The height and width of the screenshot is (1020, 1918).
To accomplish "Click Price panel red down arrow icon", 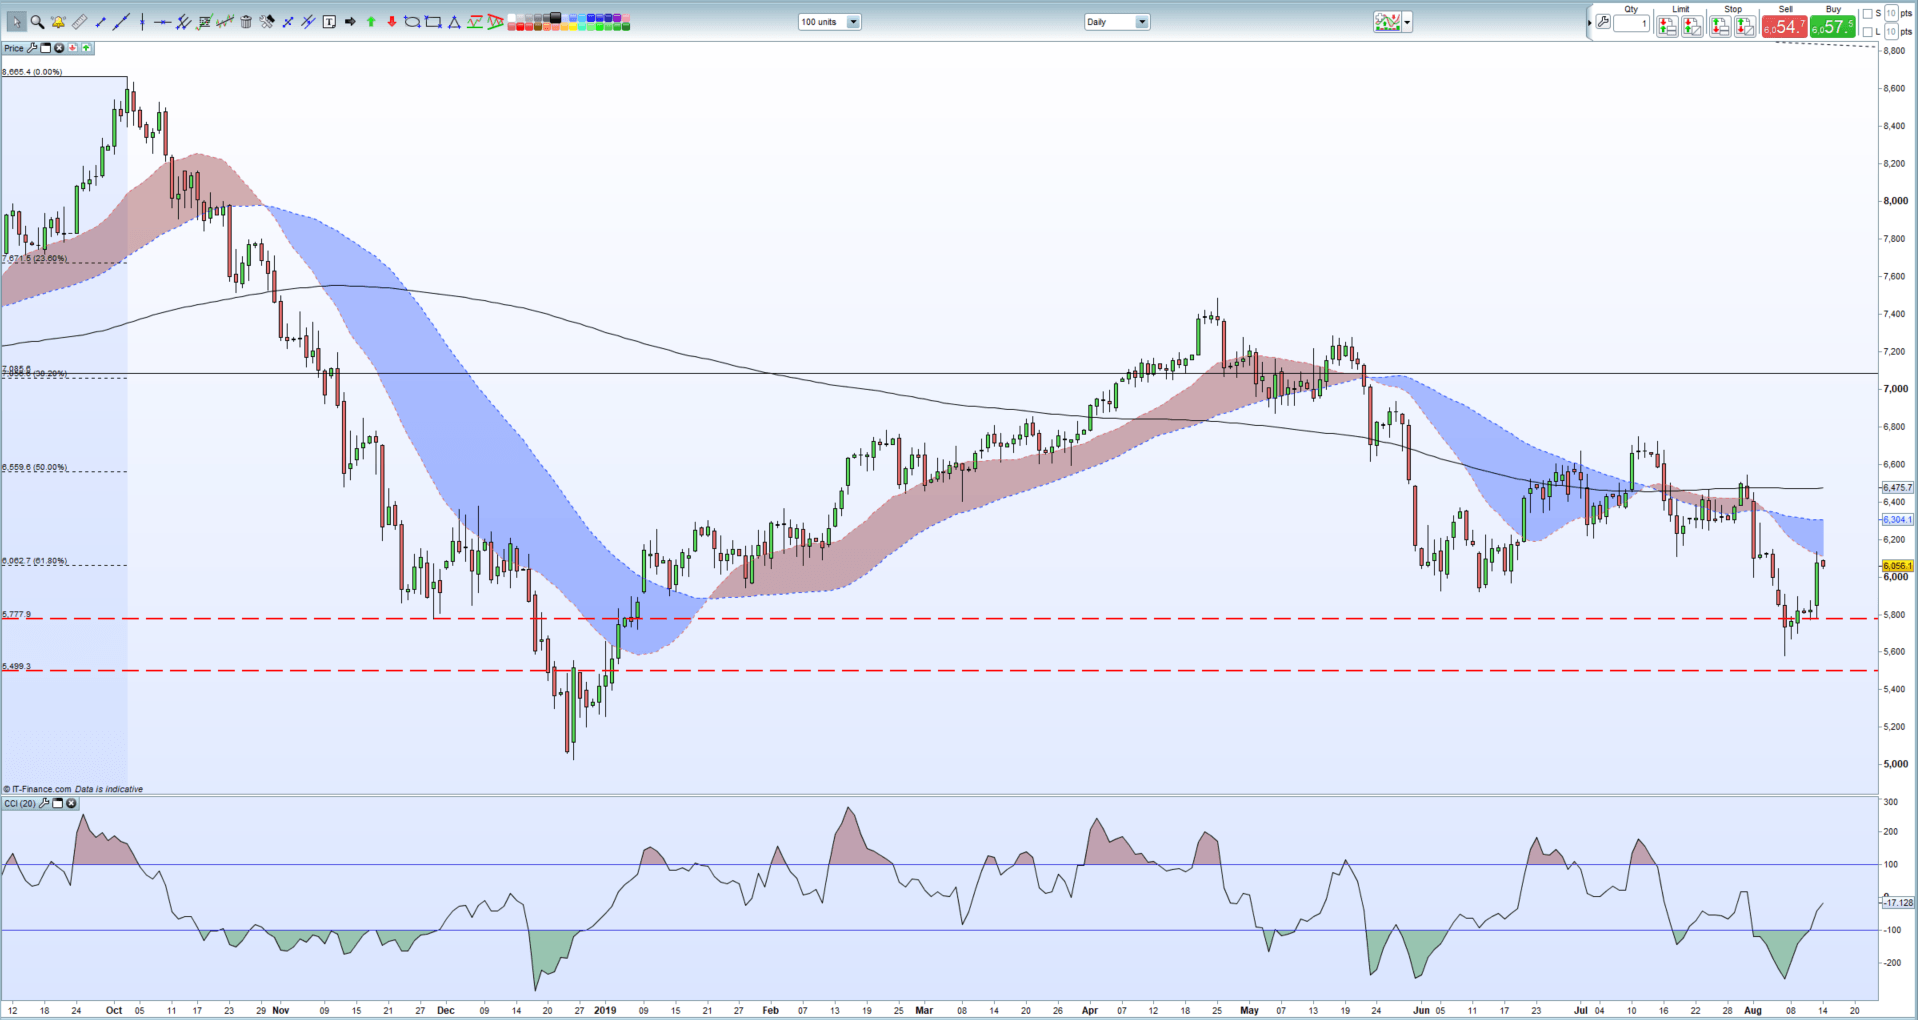I will [x=73, y=48].
